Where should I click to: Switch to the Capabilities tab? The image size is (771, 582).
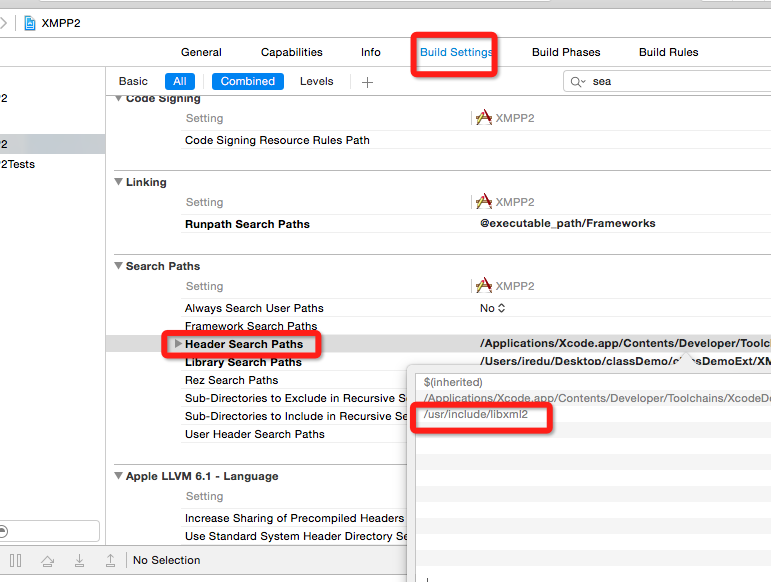pos(292,52)
